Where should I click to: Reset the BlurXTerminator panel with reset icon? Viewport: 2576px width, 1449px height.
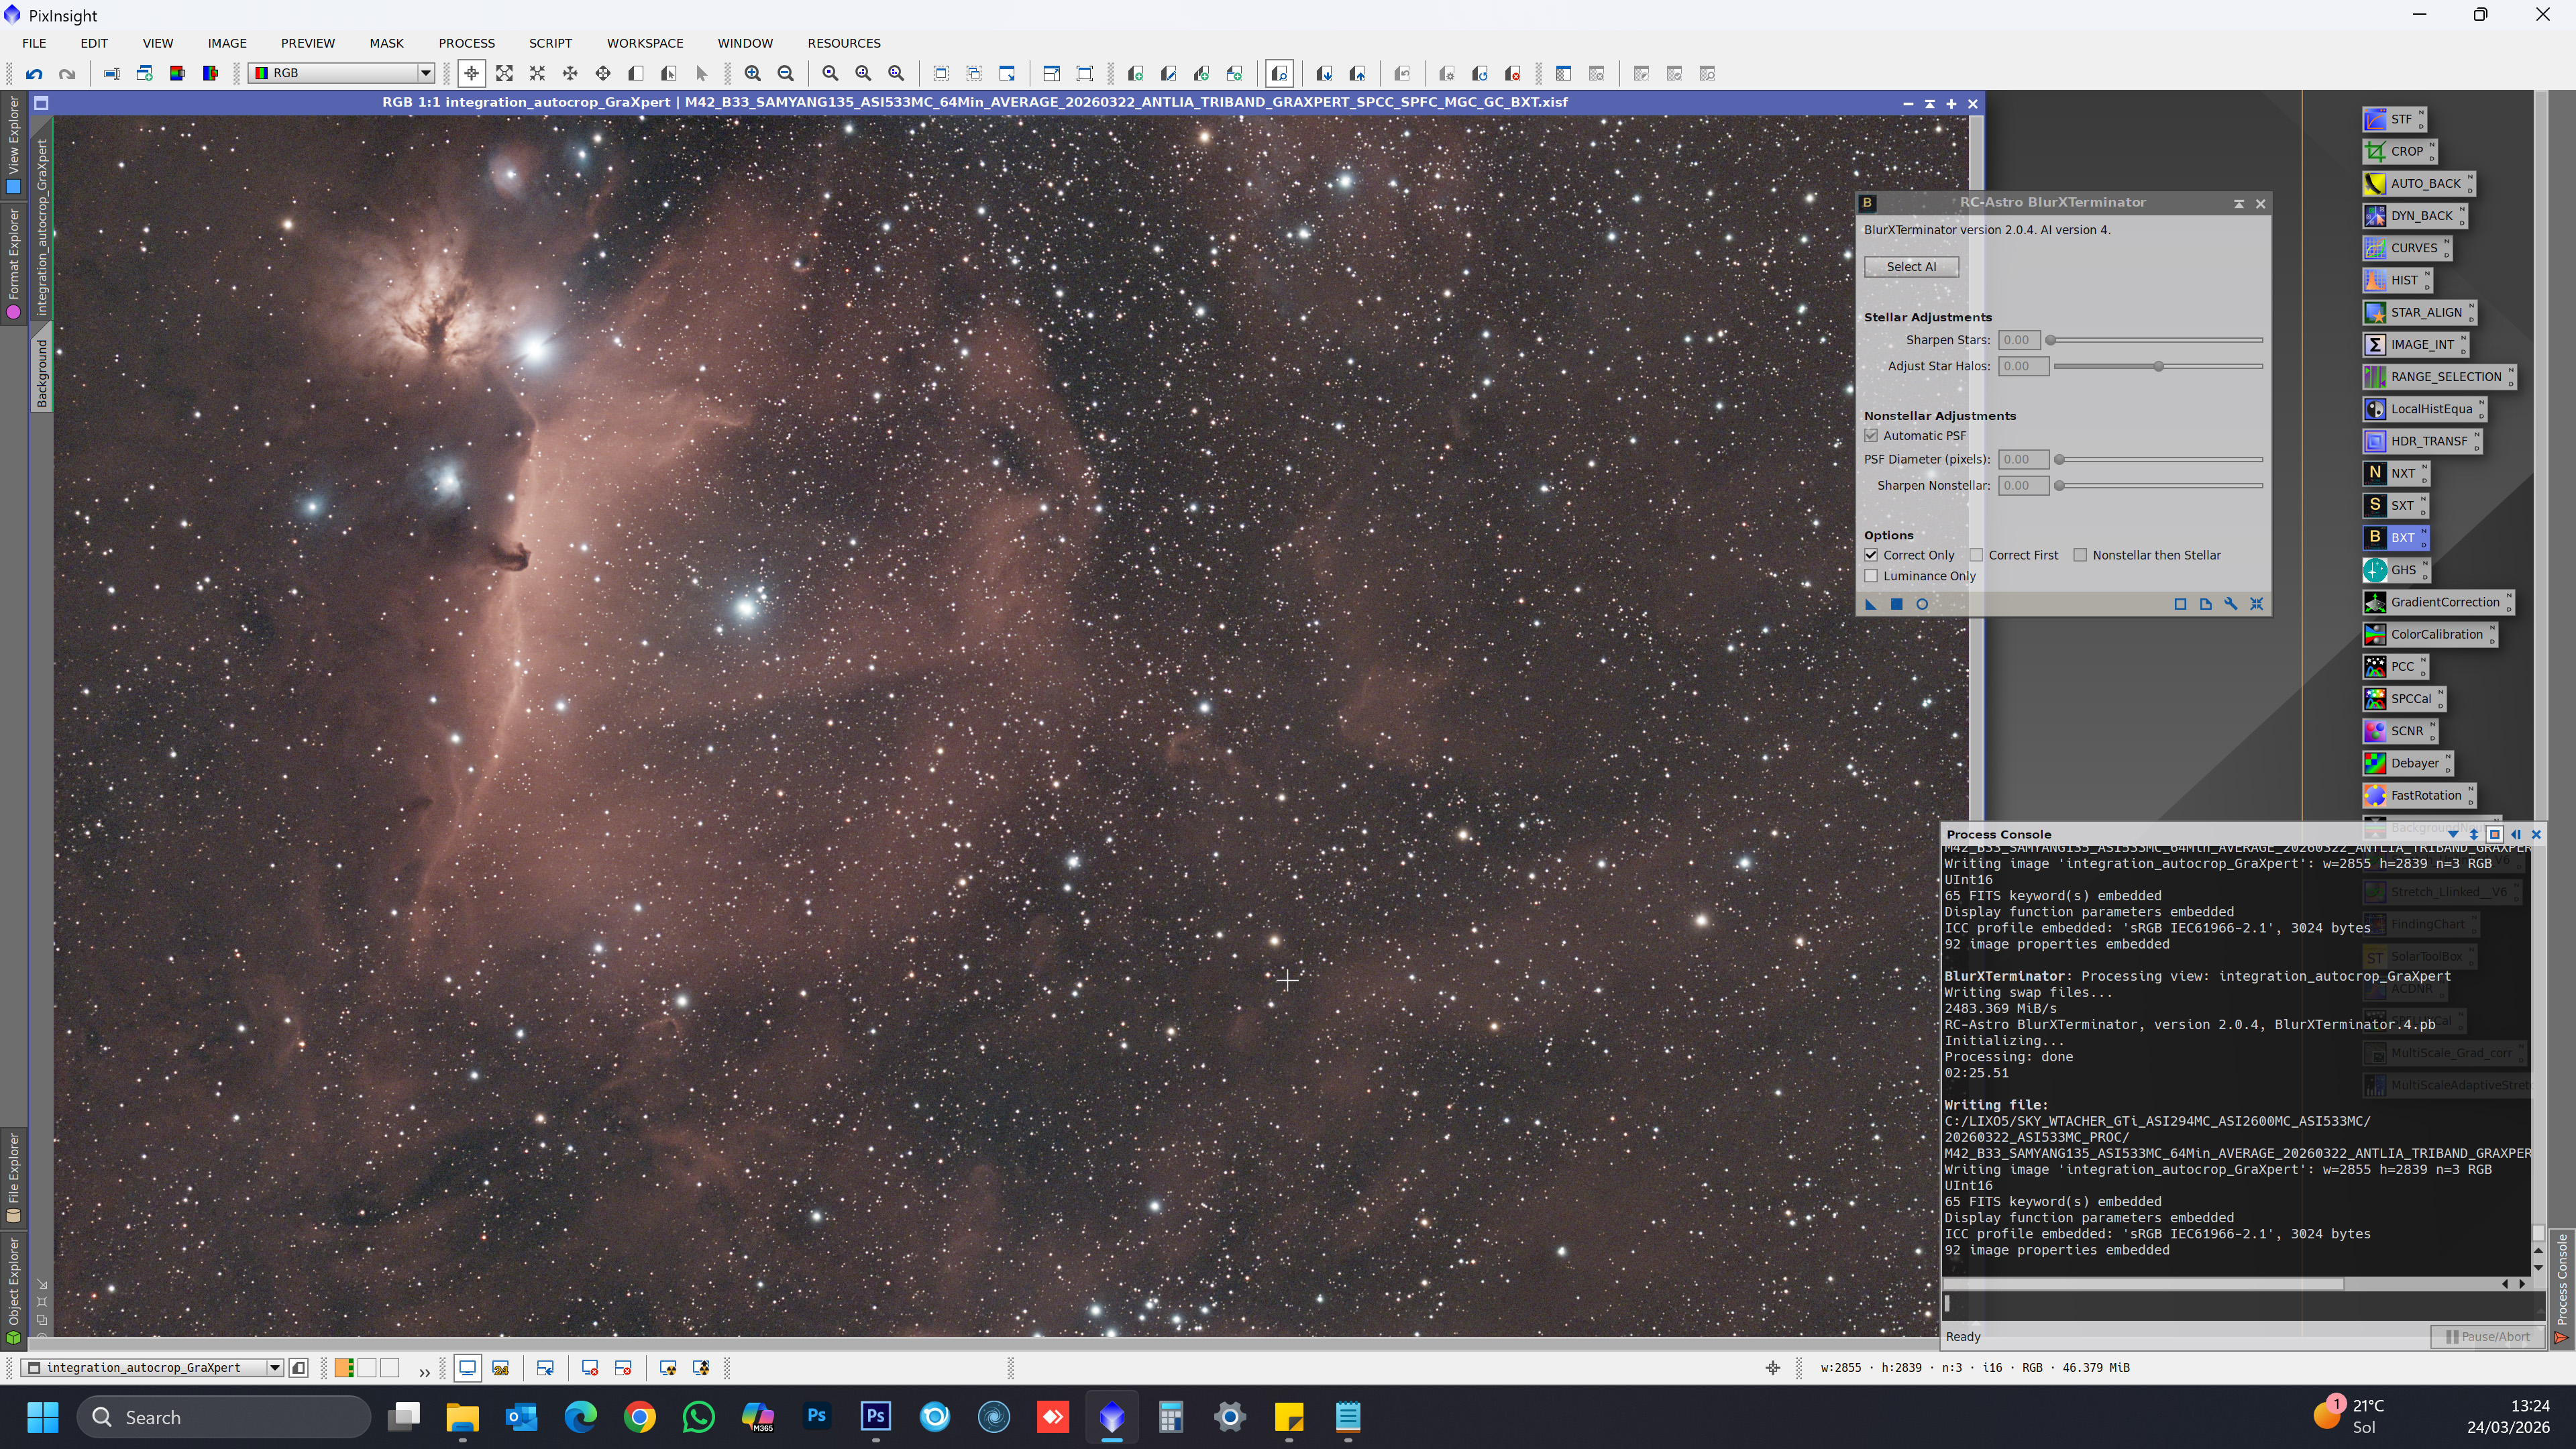[2256, 604]
